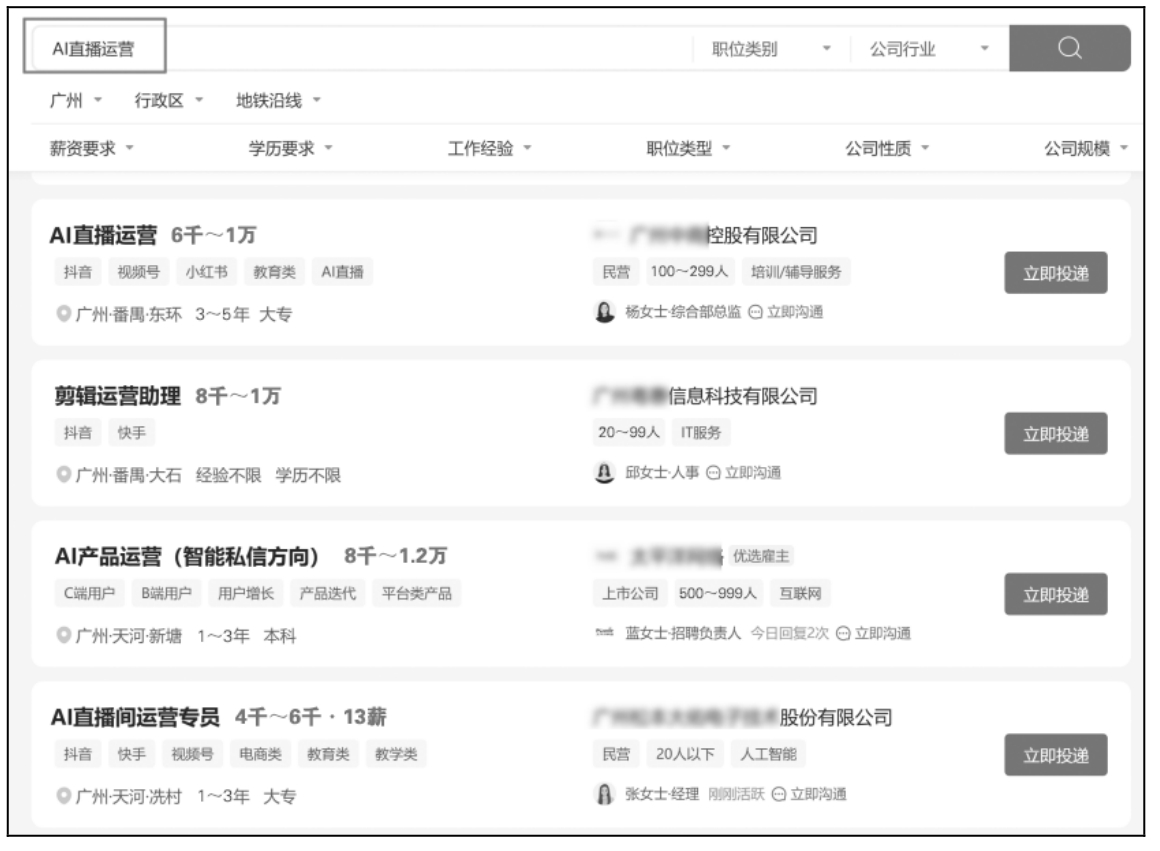Apply to 剪辑运营助理 with 立即投递 button
The image size is (1160, 851).
click(1055, 433)
